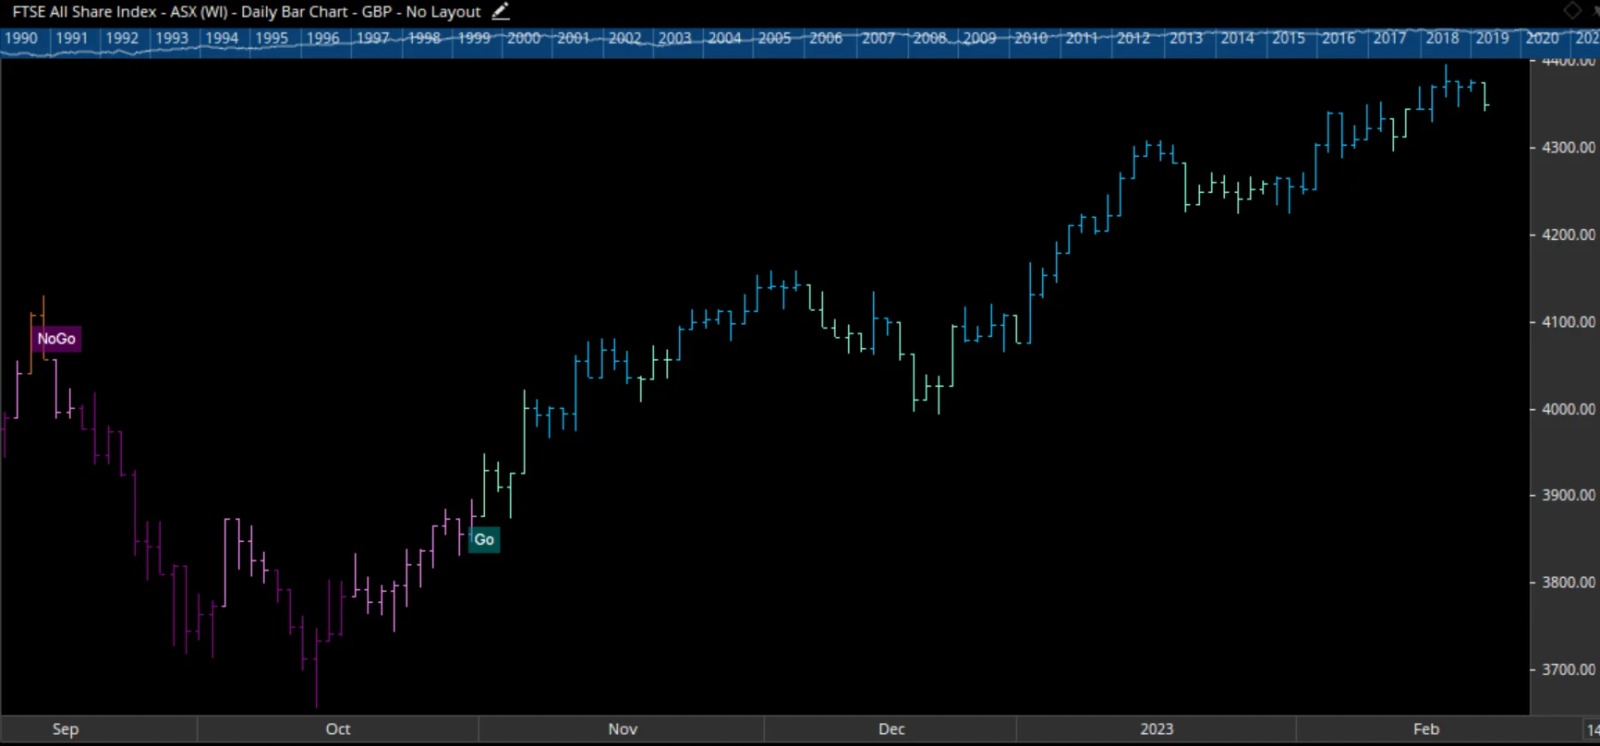Click the Feb label on date axis
This screenshot has width=1600, height=746.
click(1426, 729)
